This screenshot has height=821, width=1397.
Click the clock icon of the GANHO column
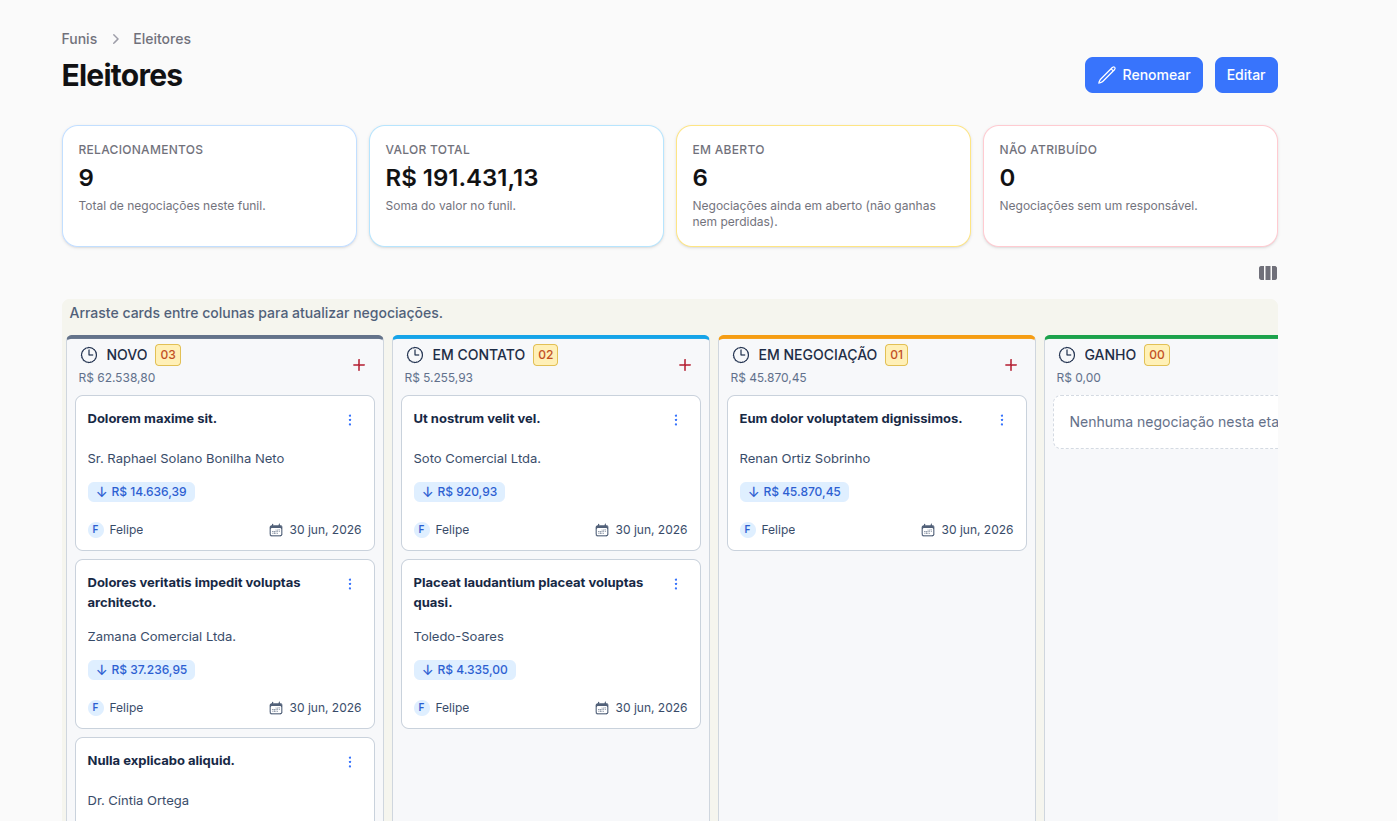(x=1067, y=355)
